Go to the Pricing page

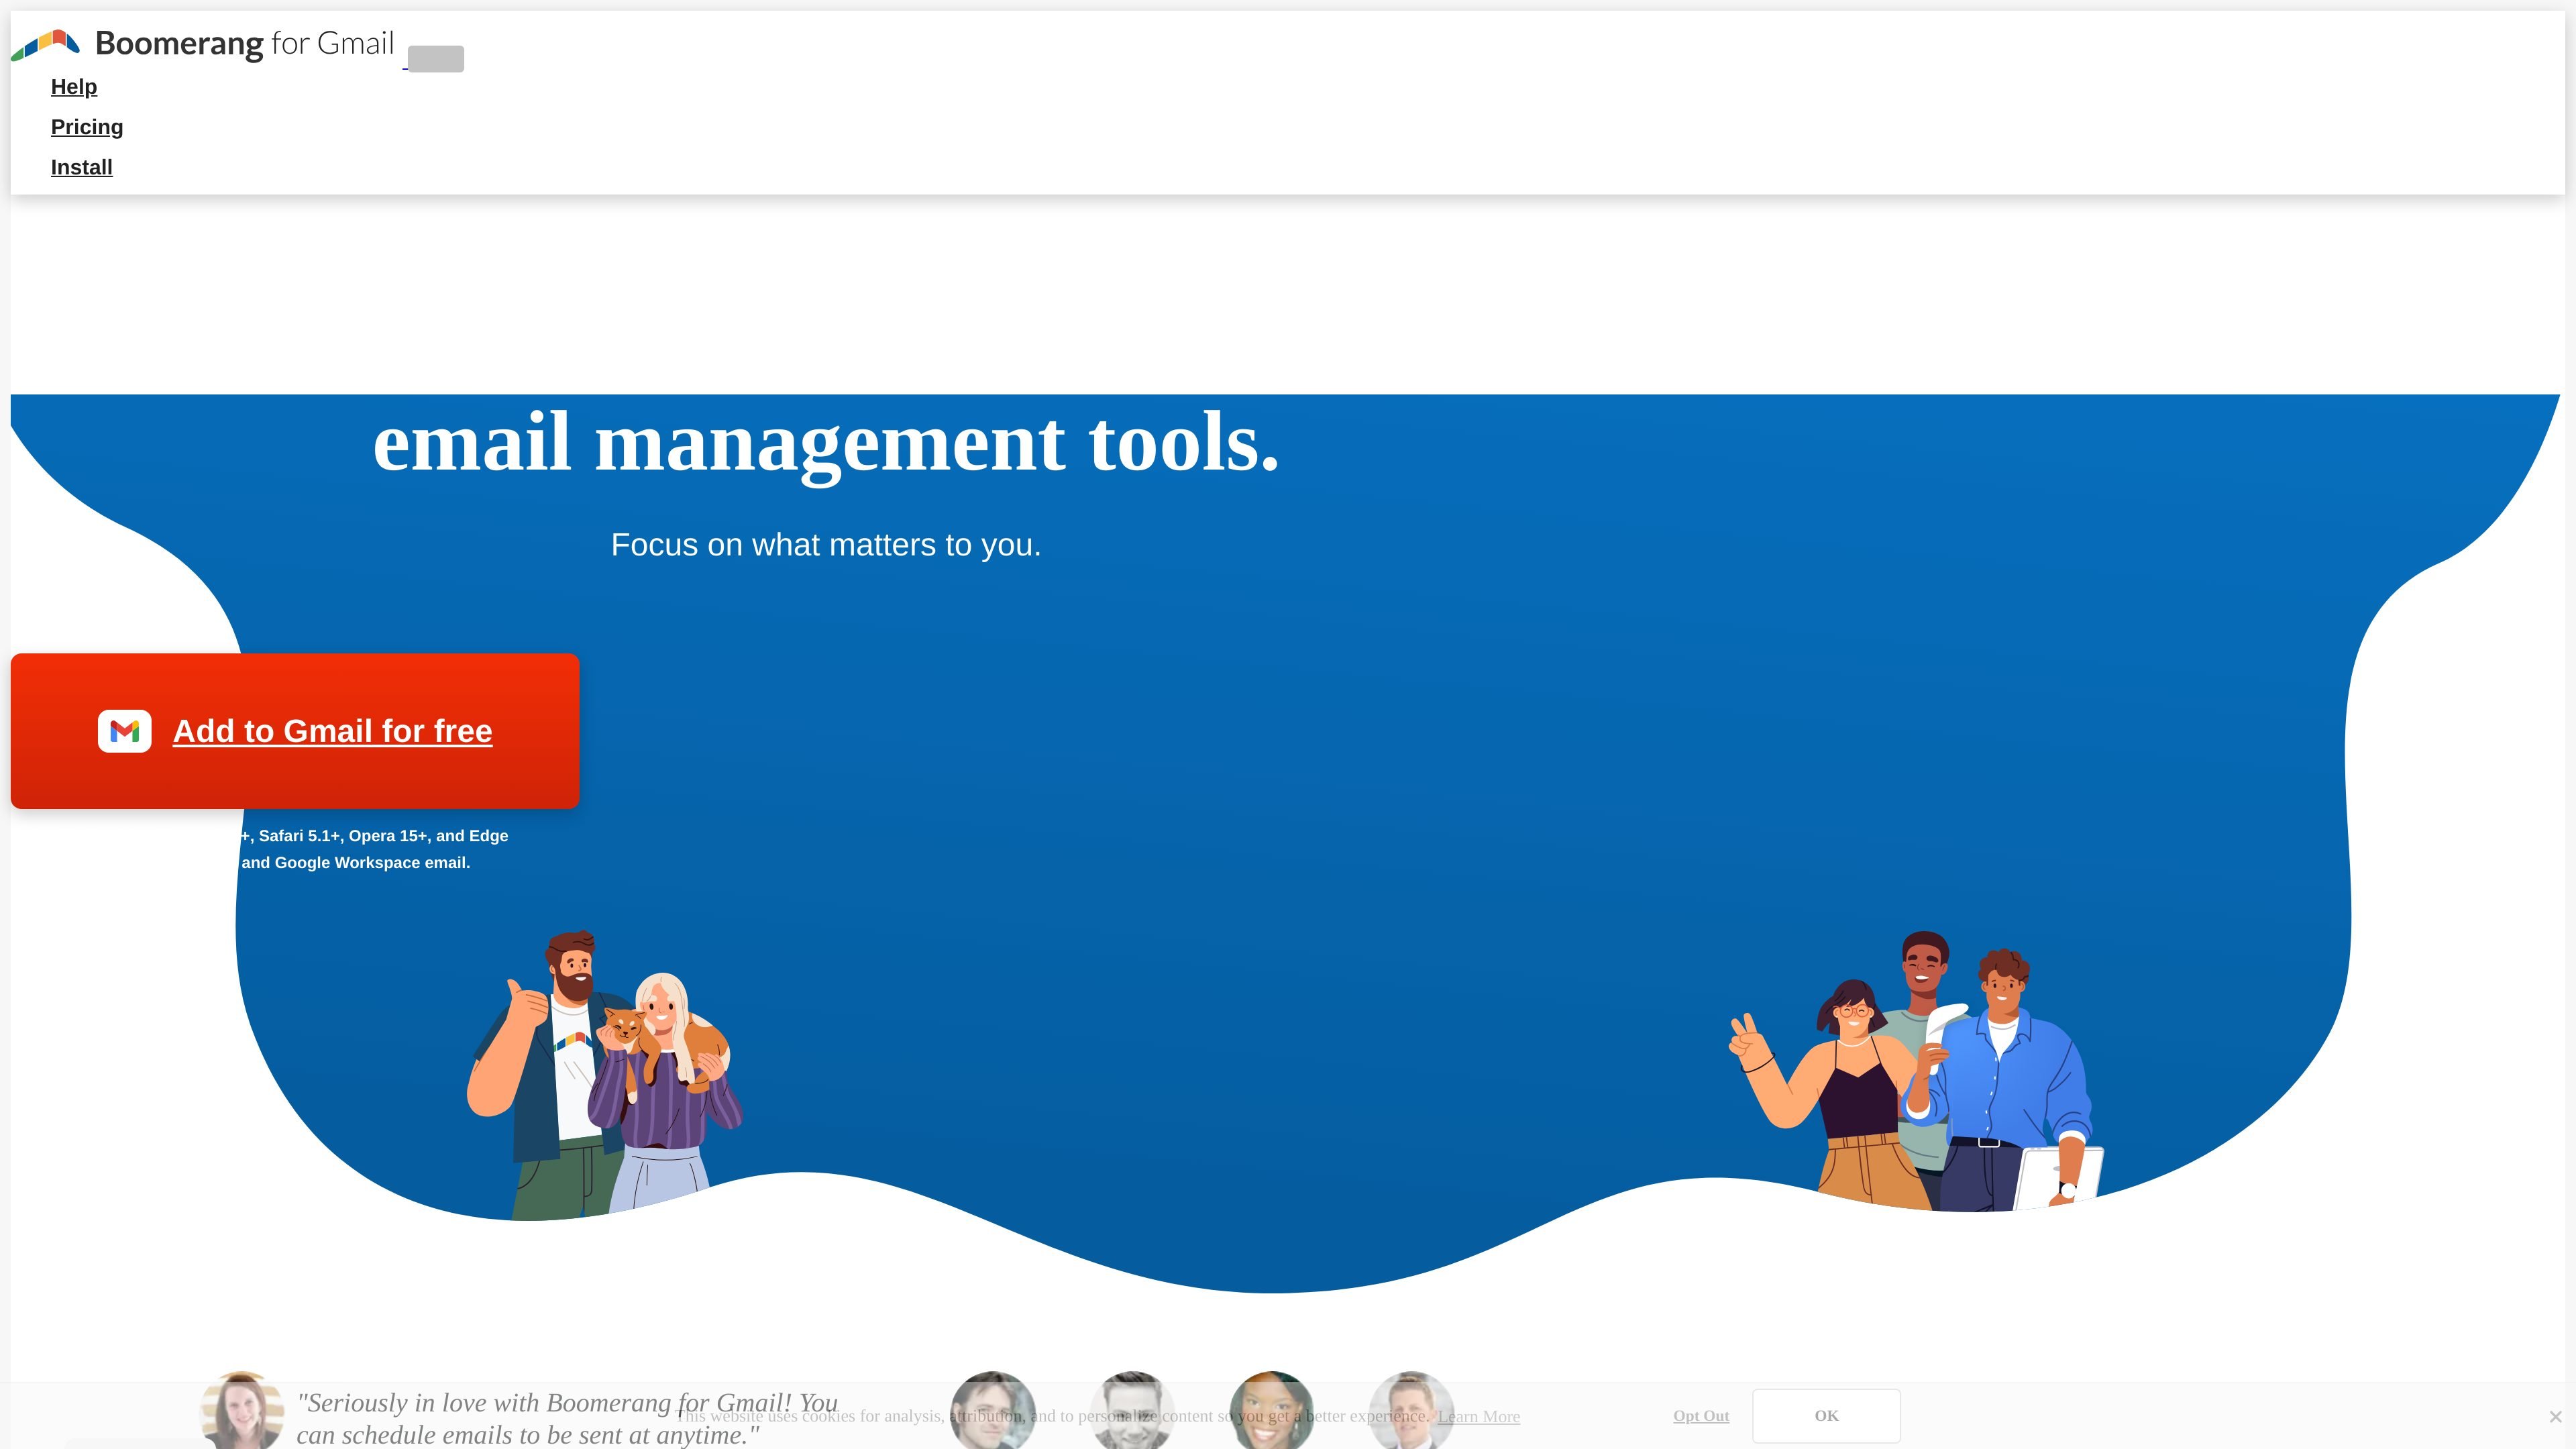87,127
